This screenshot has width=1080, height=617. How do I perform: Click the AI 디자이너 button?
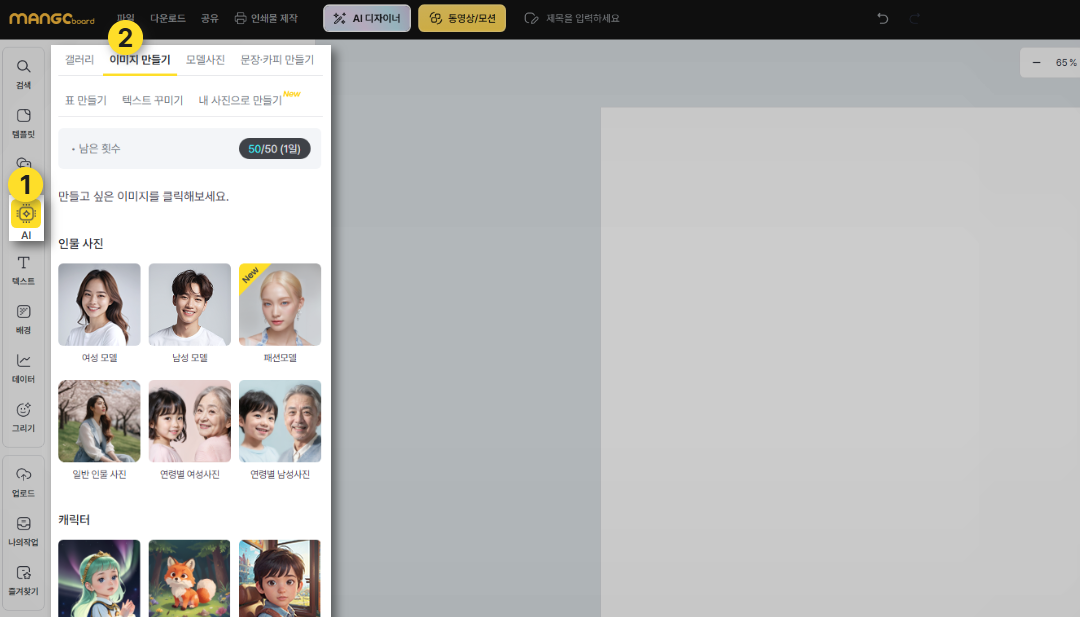pos(367,18)
